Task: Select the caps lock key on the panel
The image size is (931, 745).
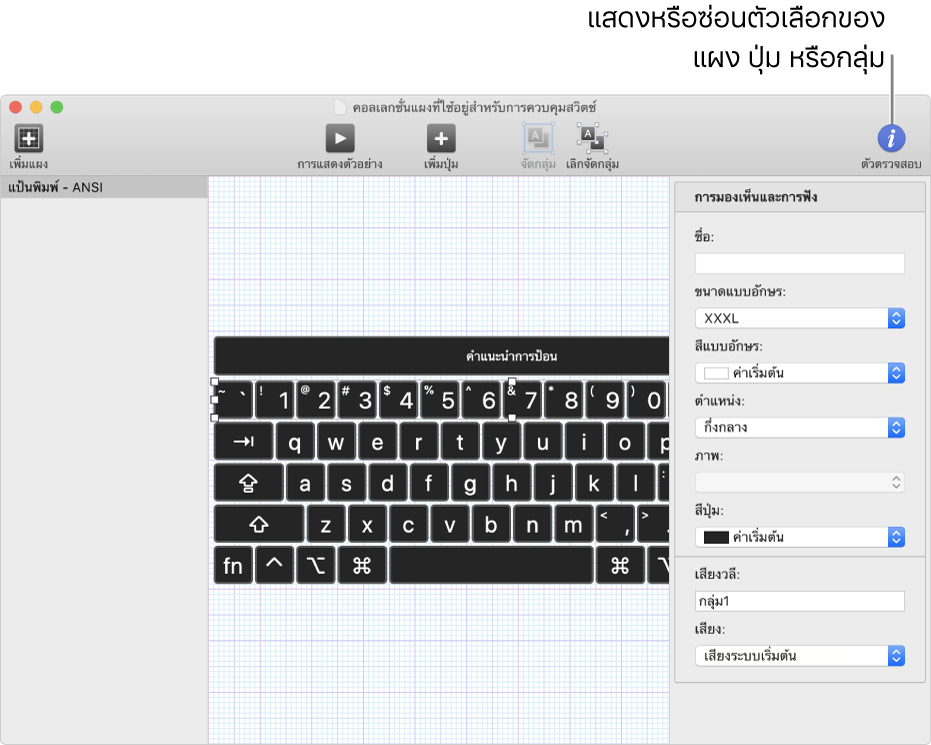Action: (248, 483)
